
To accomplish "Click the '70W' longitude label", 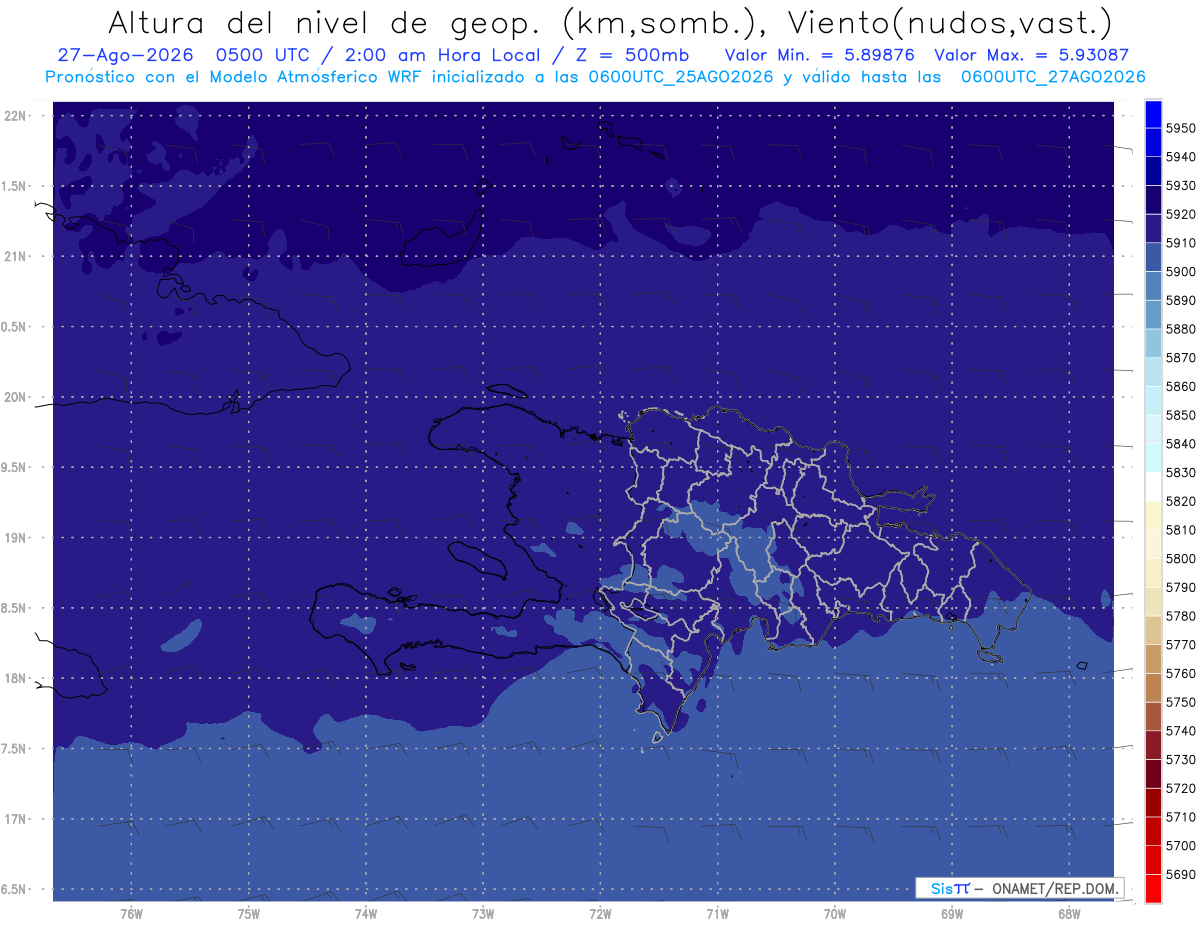I will [x=835, y=913].
